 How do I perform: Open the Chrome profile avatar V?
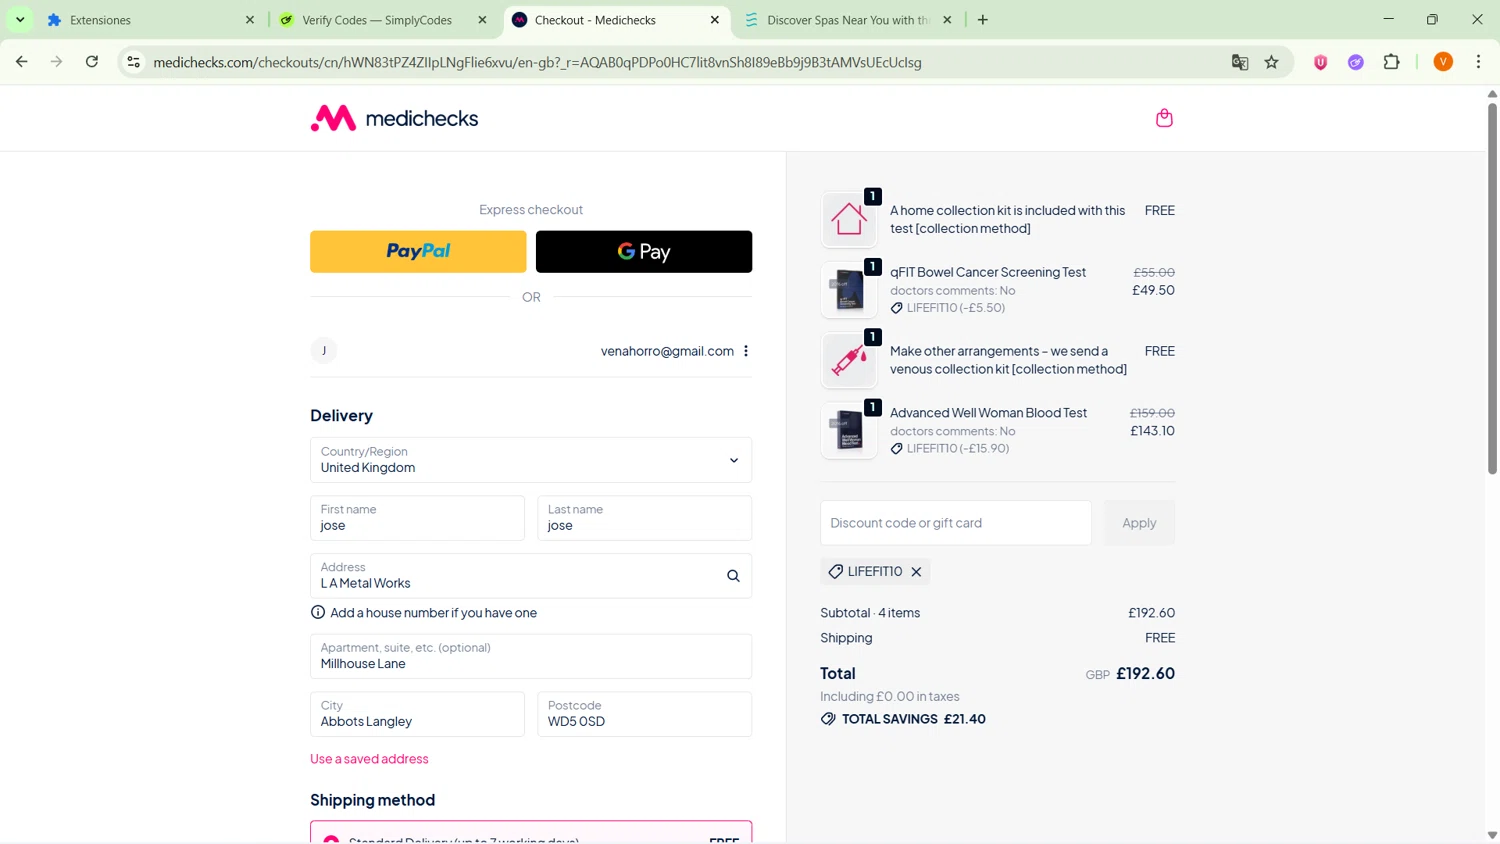click(x=1443, y=62)
